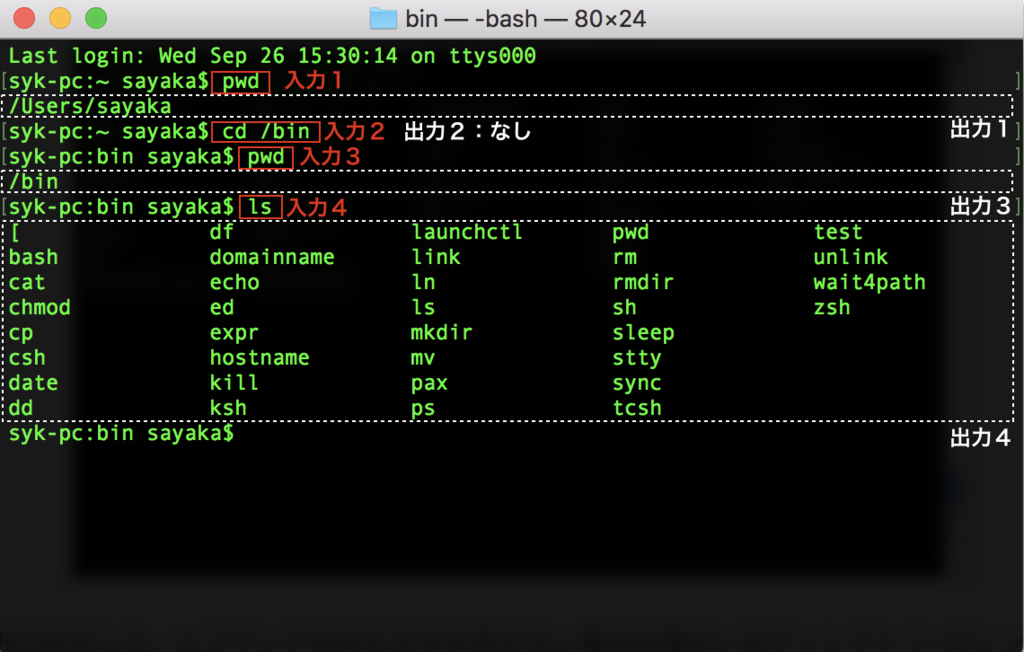Image resolution: width=1024 pixels, height=652 pixels.
Task: Click 'kill' in the ls listing
Action: [x=234, y=383]
